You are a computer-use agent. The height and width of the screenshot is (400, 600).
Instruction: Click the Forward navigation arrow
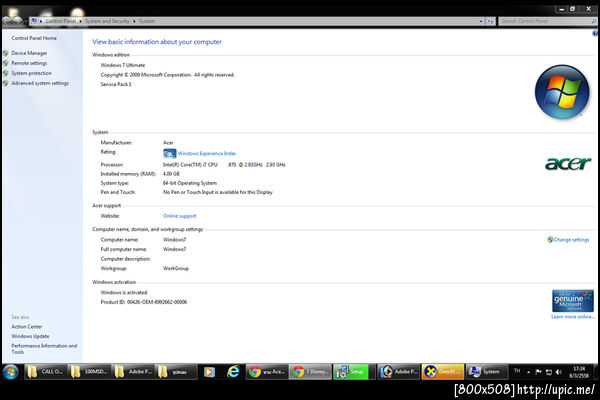18,21
